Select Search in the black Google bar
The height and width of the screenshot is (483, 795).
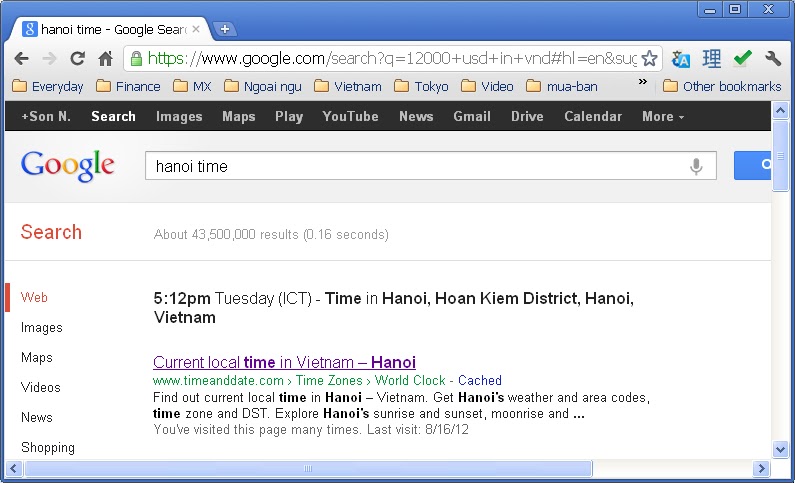point(114,117)
